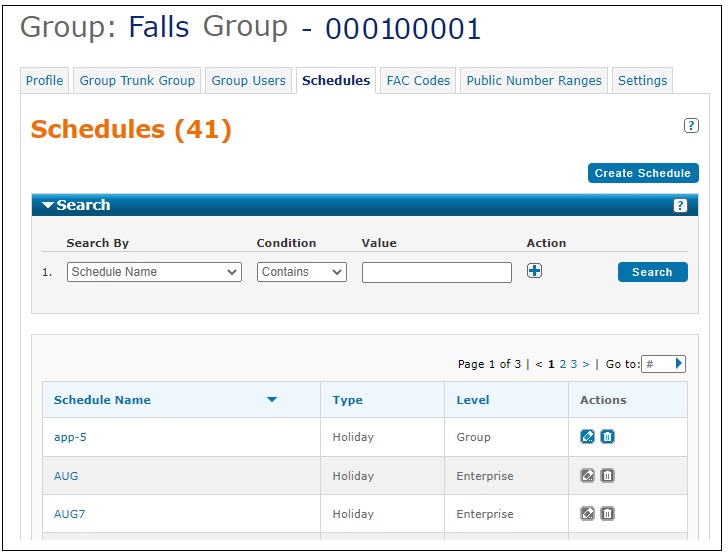Open help icon in Search panel header
The width and height of the screenshot is (728, 559).
click(x=680, y=205)
